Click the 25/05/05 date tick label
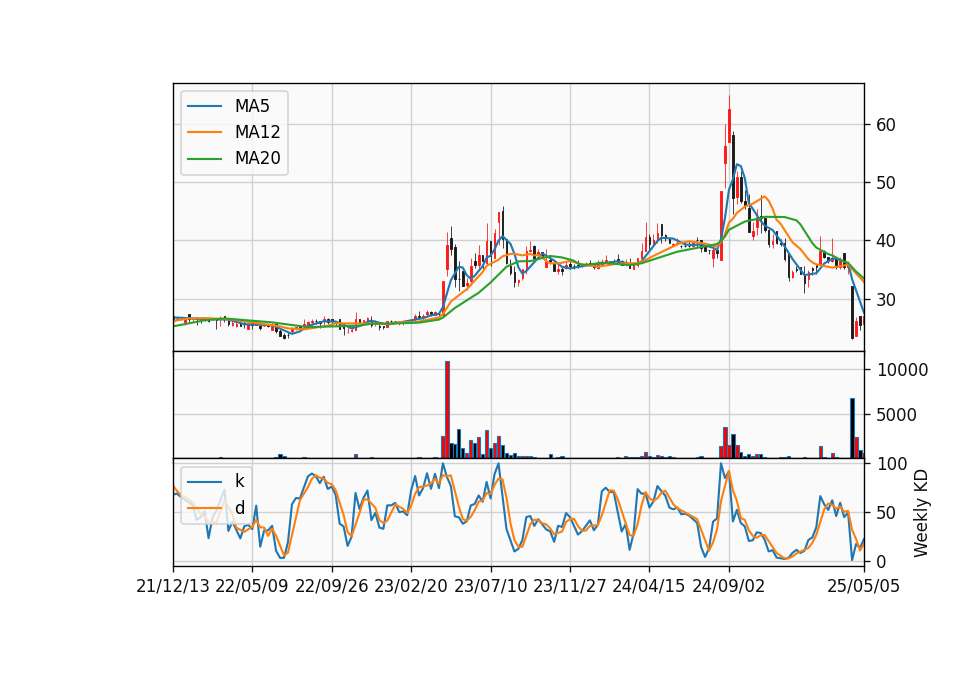This screenshot has width=960, height=690. (x=863, y=586)
